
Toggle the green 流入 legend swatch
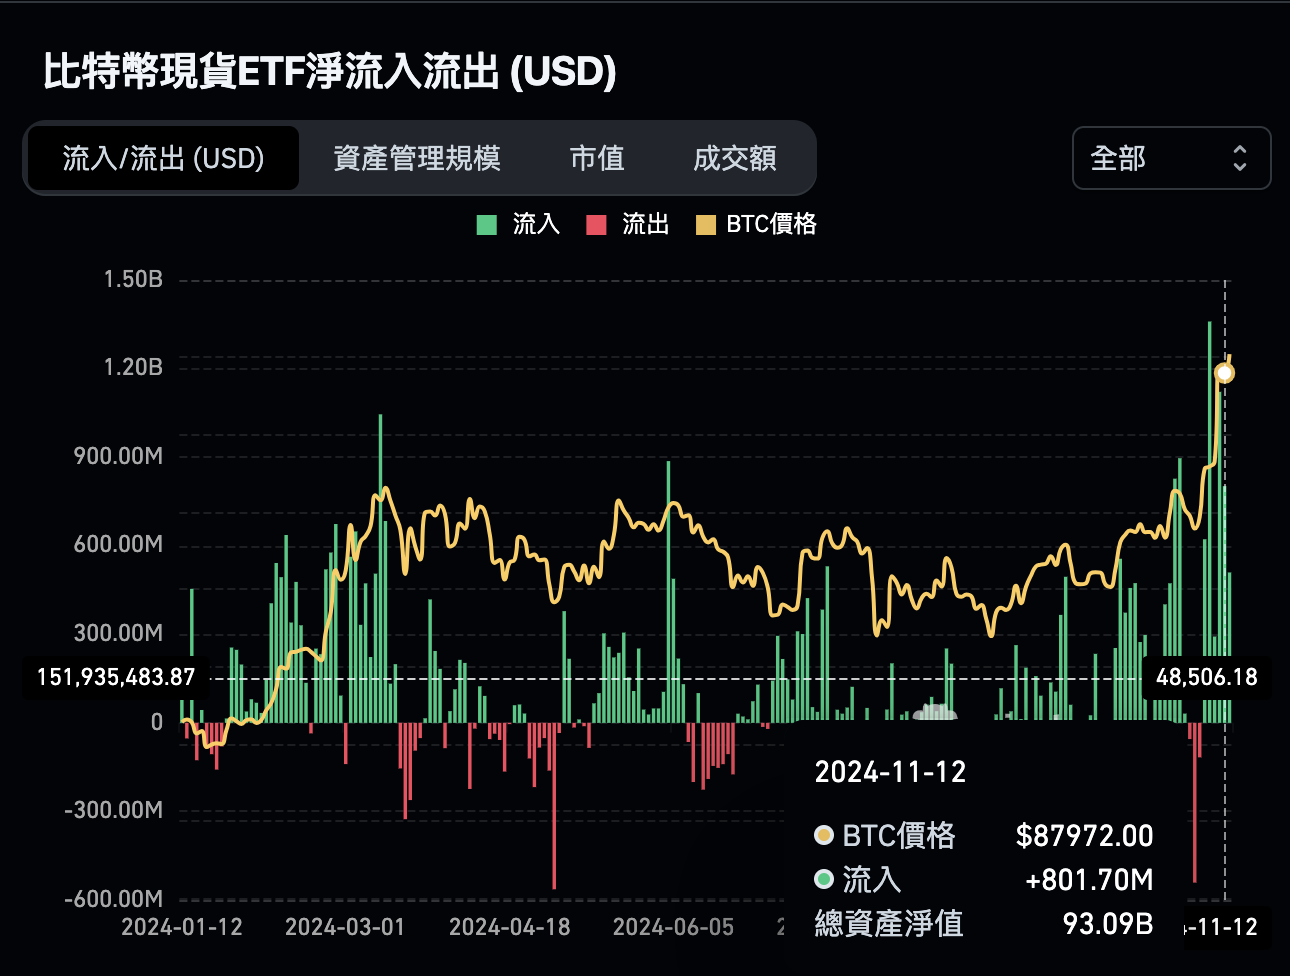487,225
